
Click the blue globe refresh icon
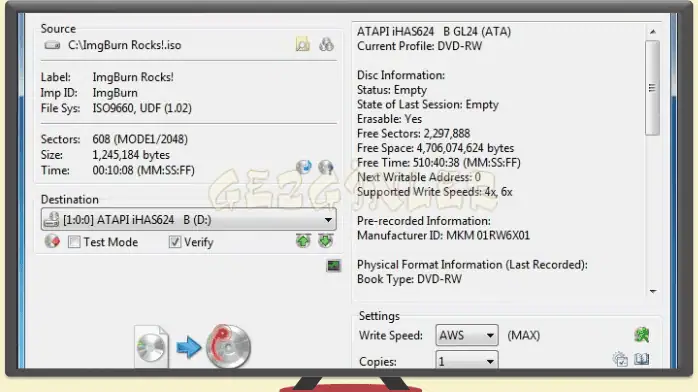pyautogui.click(x=304, y=167)
